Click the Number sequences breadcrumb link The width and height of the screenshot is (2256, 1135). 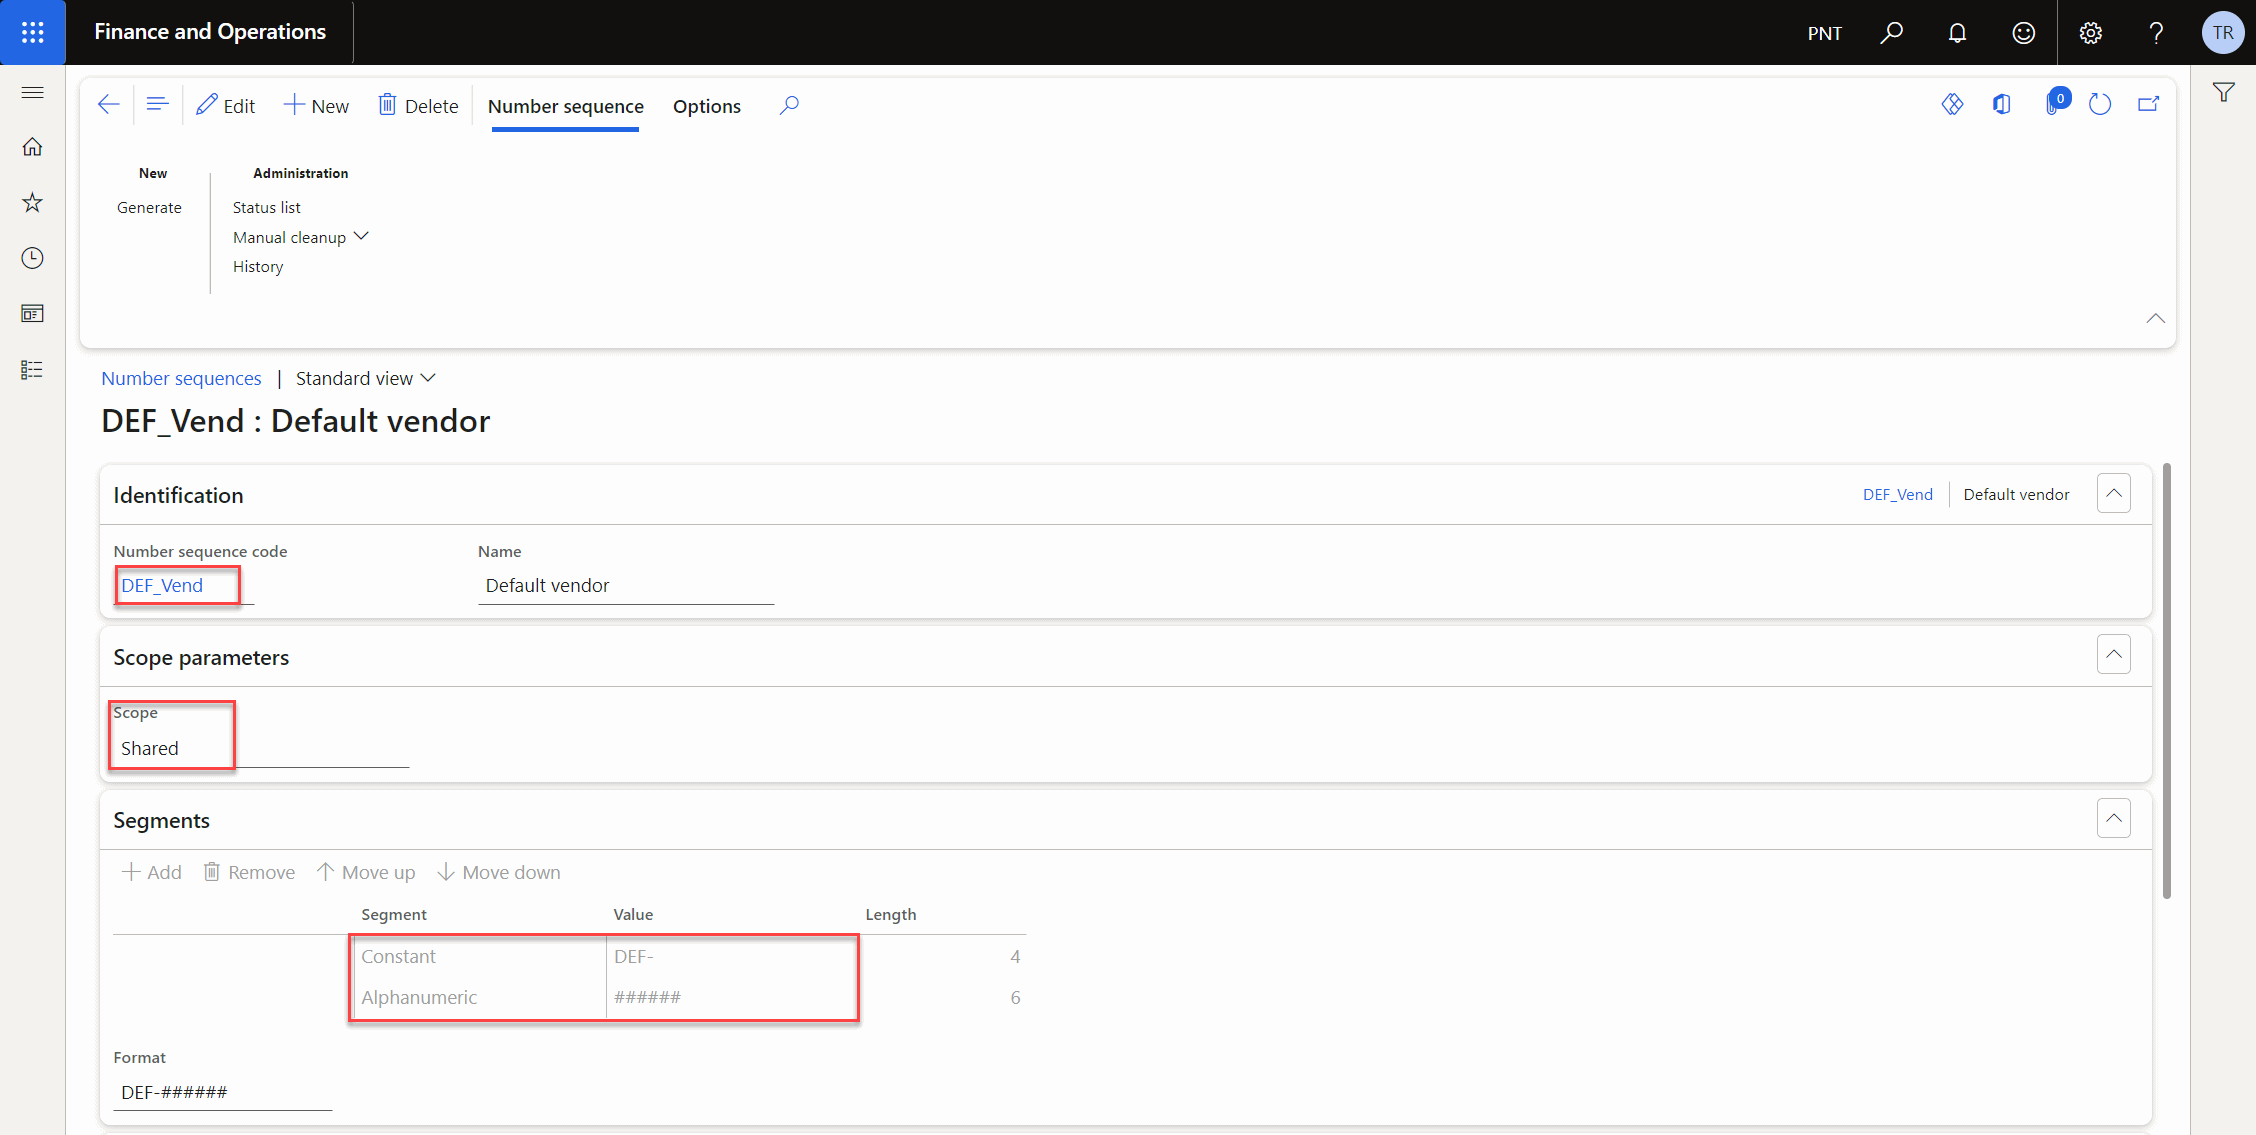pos(181,378)
